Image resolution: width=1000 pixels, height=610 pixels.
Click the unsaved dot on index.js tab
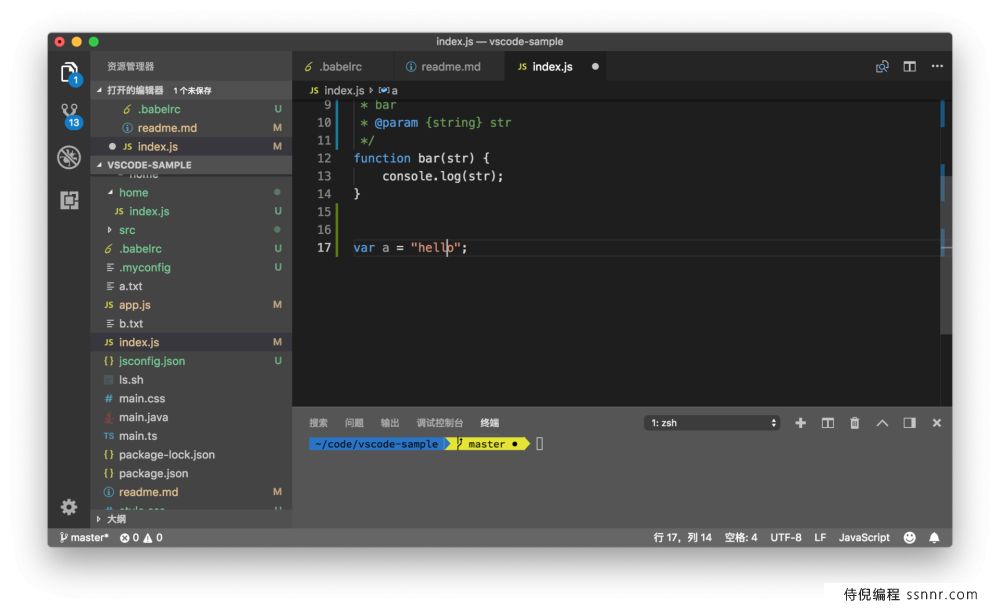tap(595, 66)
